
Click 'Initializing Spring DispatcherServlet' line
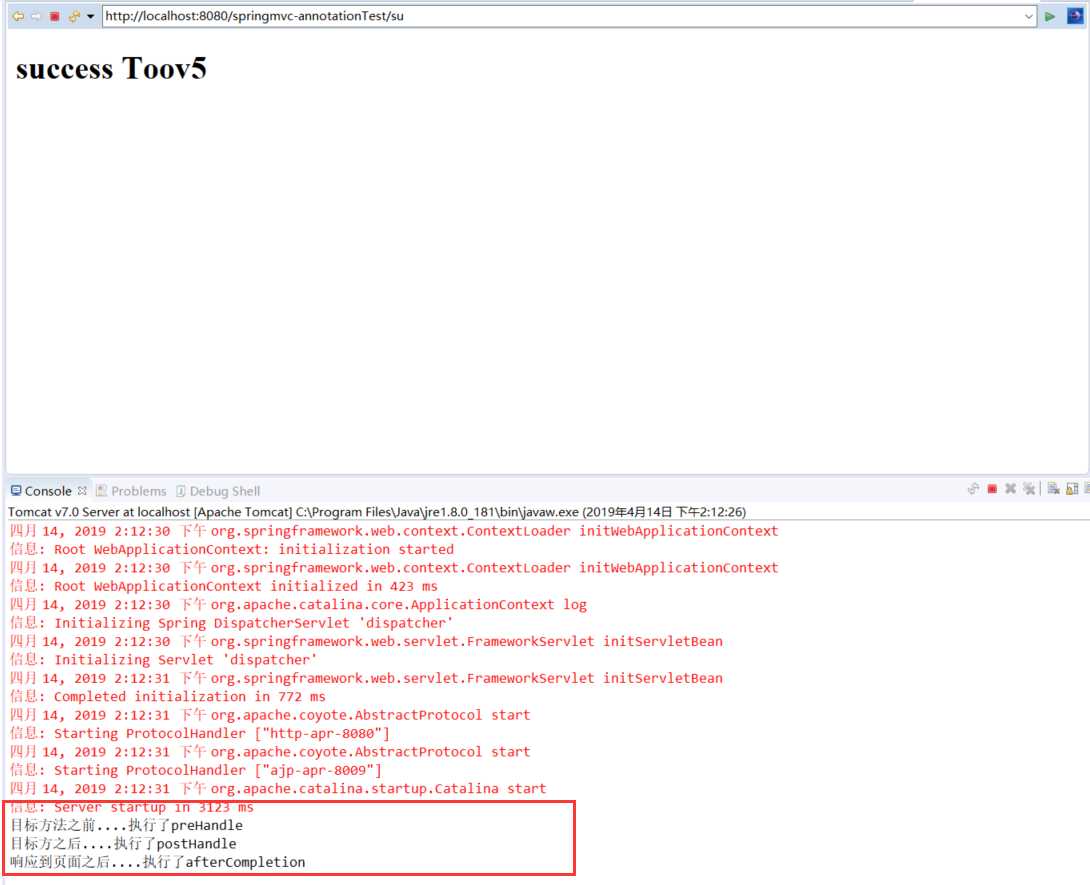click(x=231, y=623)
